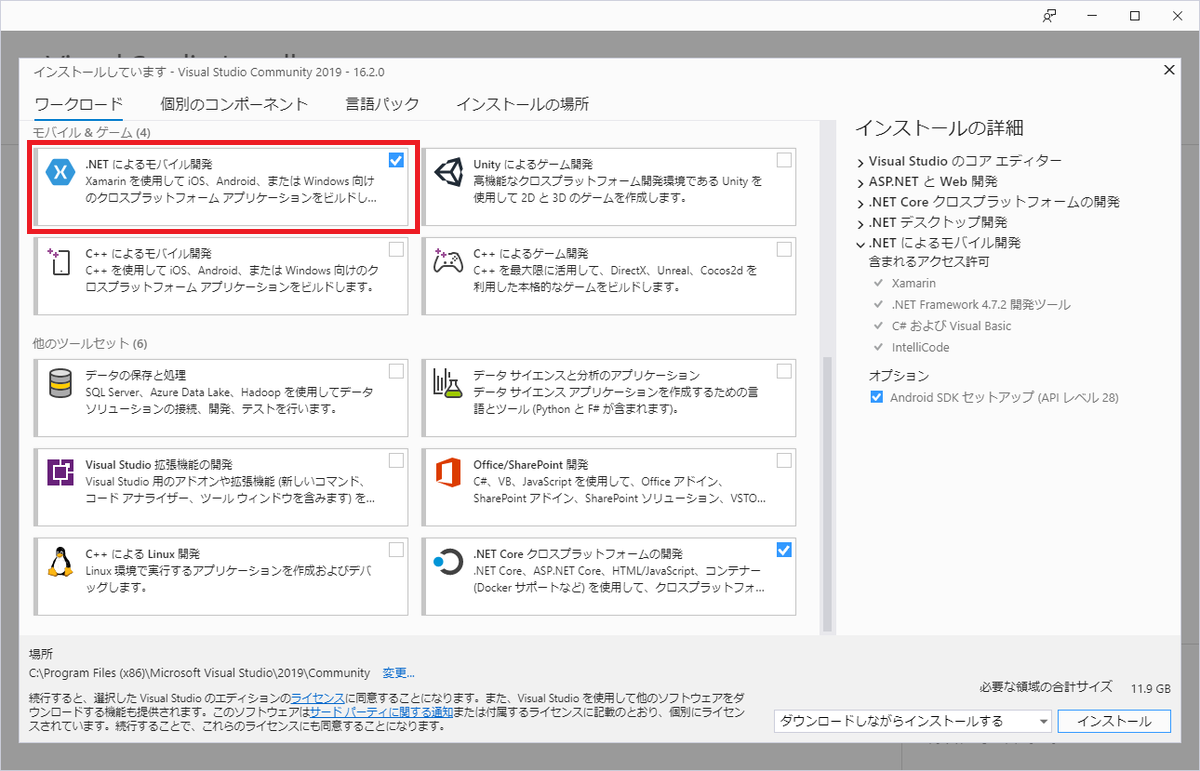Click the install path C:\Program Files (x86) text
The image size is (1200, 771).
point(200,673)
